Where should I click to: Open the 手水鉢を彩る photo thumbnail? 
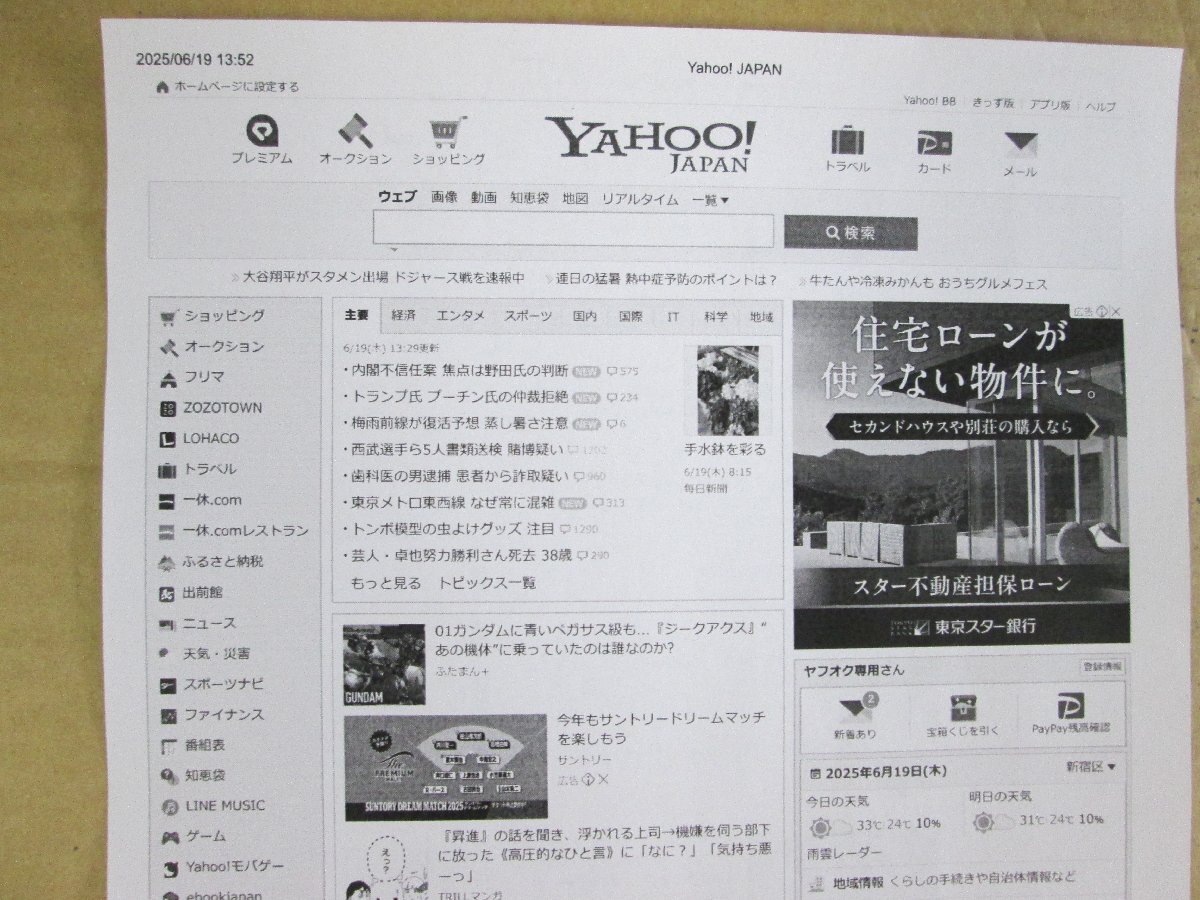[727, 390]
